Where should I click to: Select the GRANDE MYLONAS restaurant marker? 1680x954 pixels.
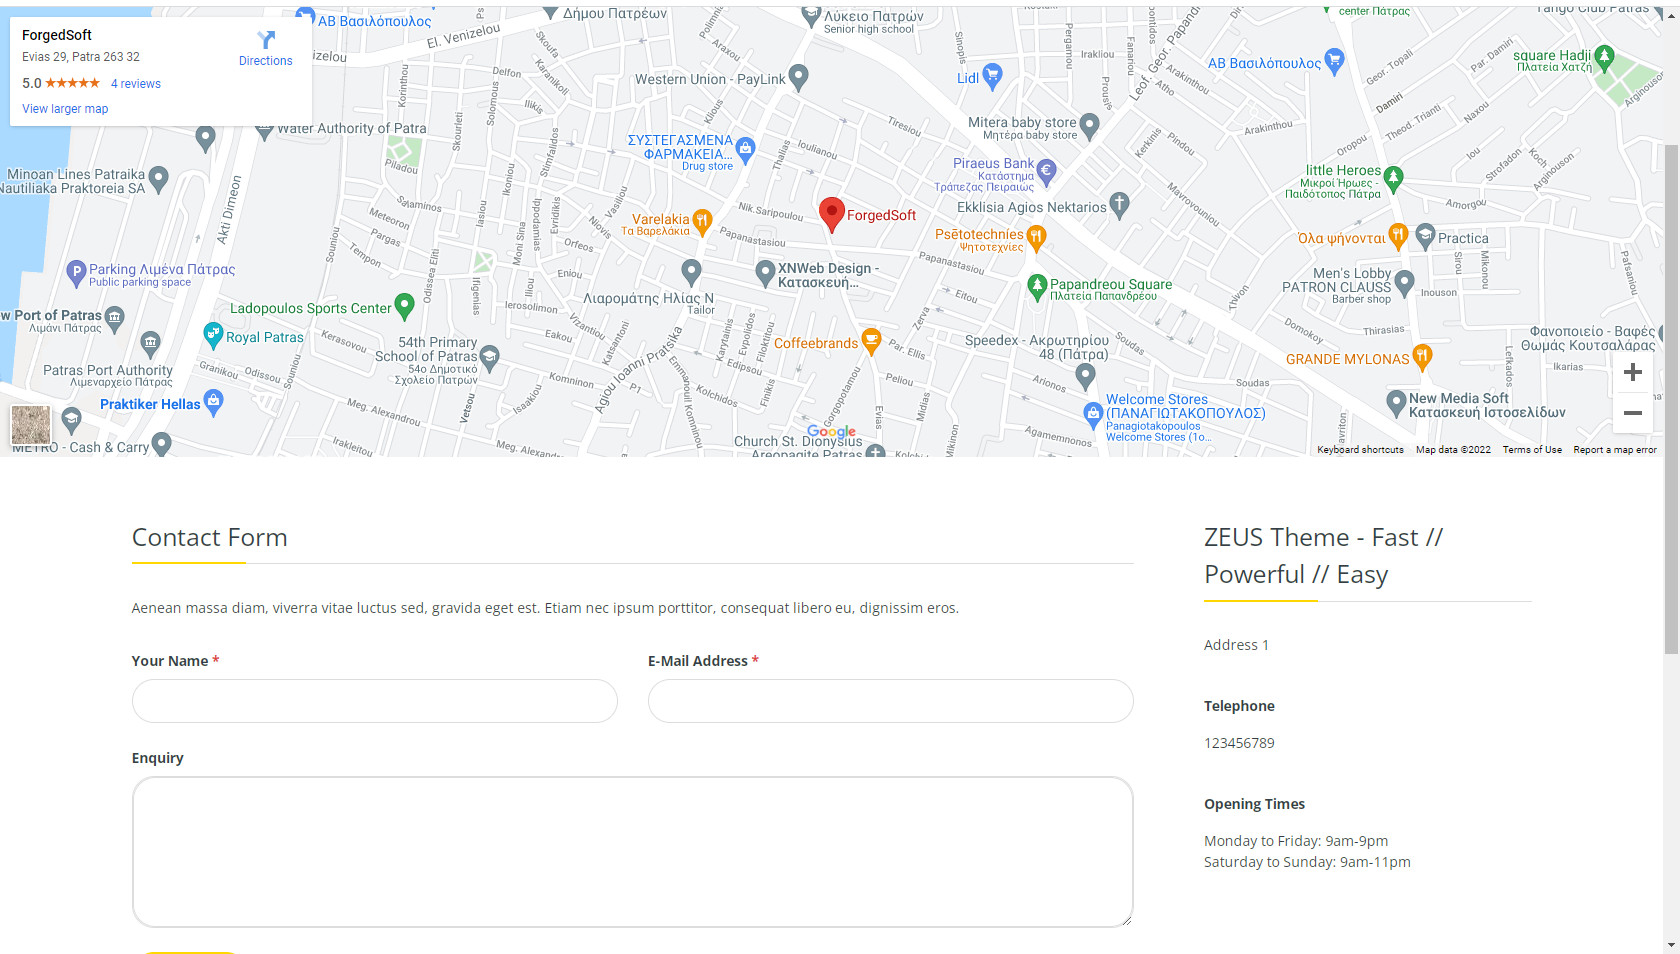1422,356
